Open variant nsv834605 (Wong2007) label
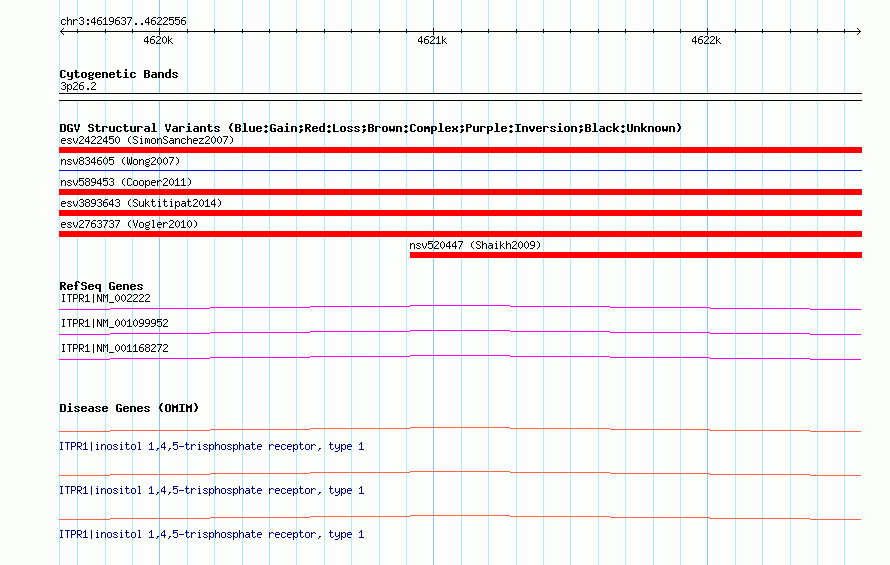This screenshot has width=890, height=565. point(120,161)
